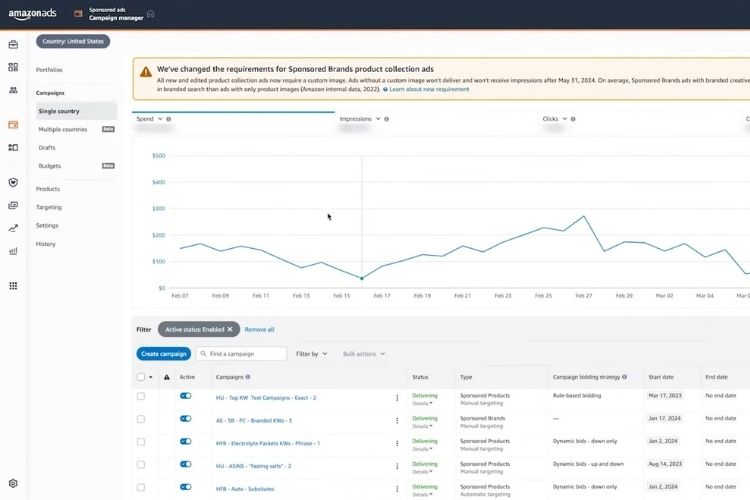Viewport: 750px width, 500px height.
Task: Open the briefcase icon in the left rail
Action: click(x=13, y=44)
